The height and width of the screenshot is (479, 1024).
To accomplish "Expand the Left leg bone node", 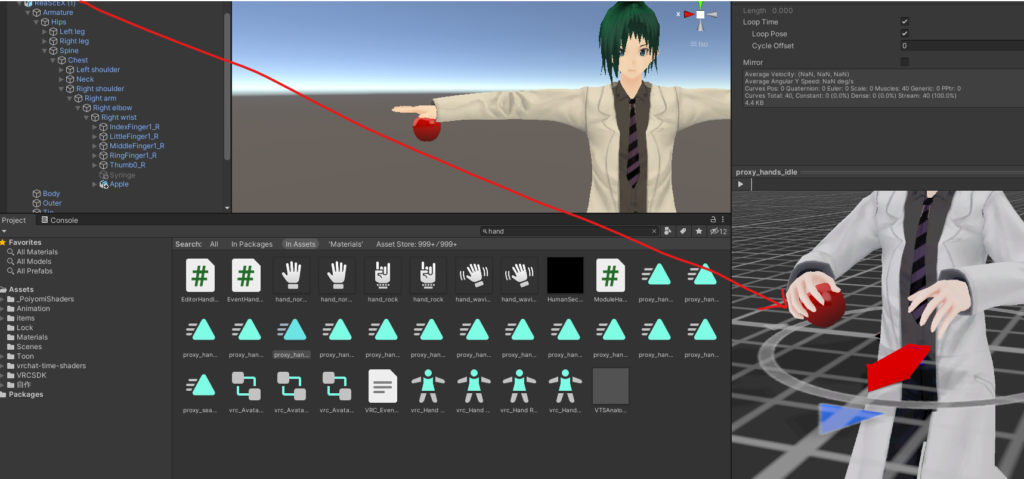I will pos(45,31).
